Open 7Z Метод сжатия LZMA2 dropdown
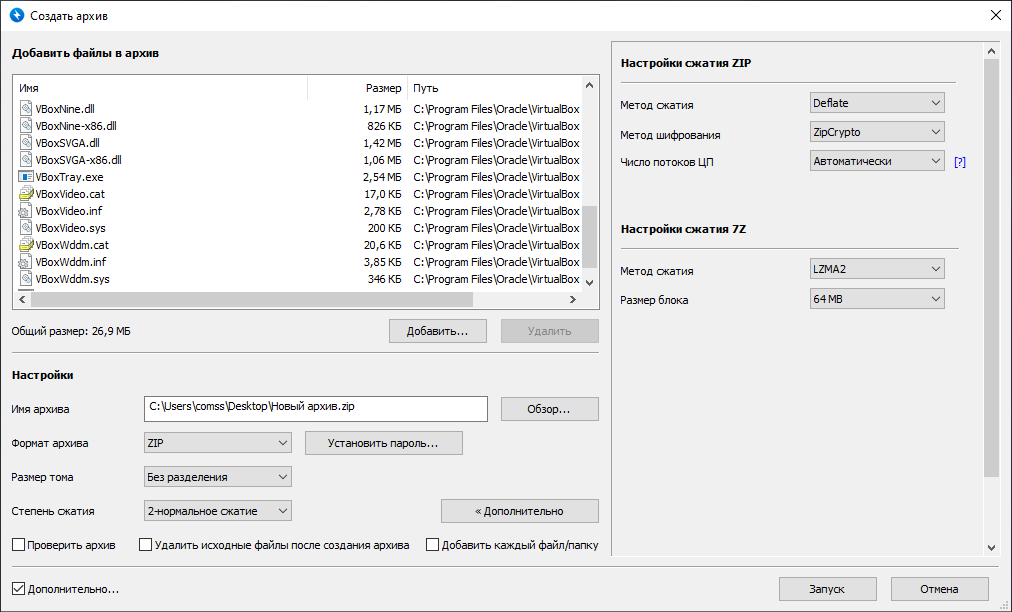The width and height of the screenshot is (1012, 612). (876, 269)
